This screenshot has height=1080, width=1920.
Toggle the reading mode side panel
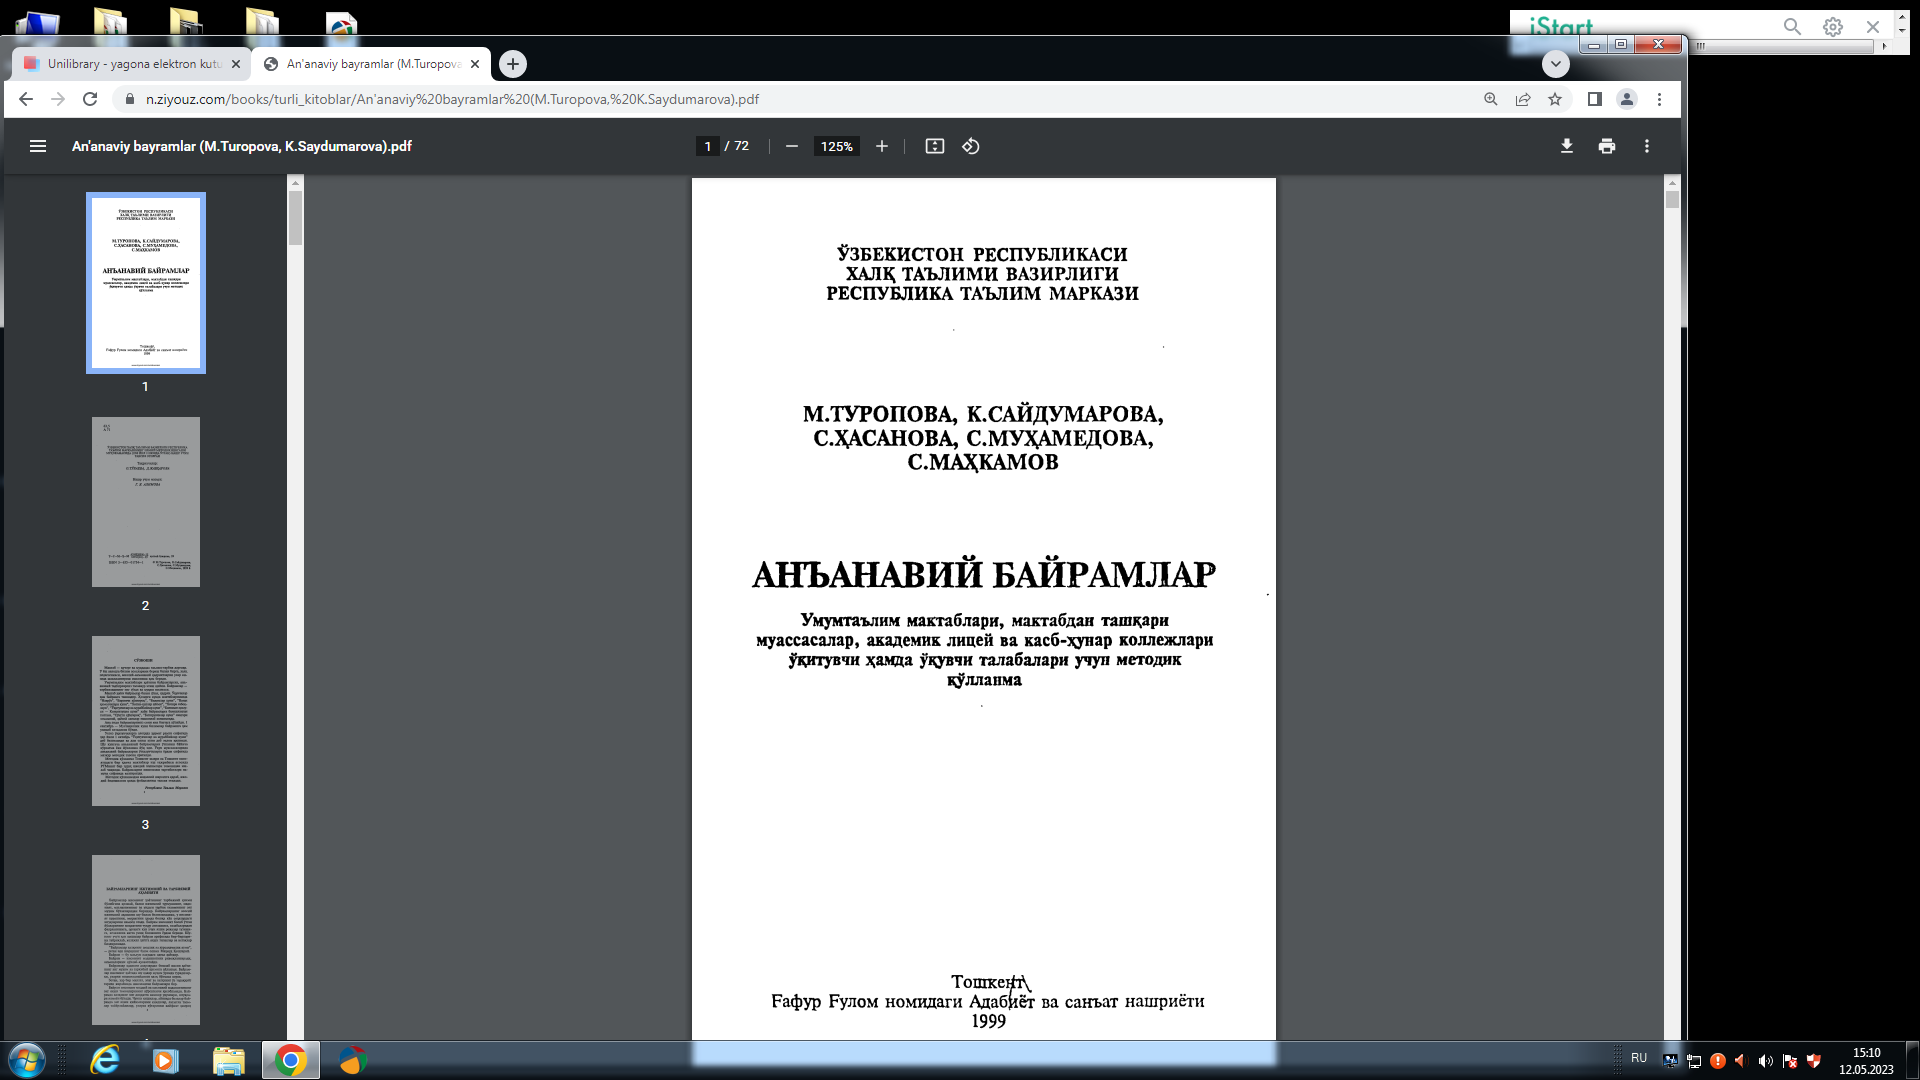(x=1593, y=100)
